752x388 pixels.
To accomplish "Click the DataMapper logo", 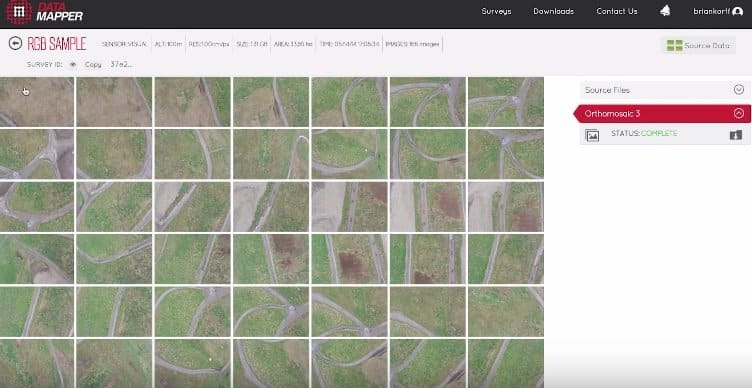I will tap(45, 12).
